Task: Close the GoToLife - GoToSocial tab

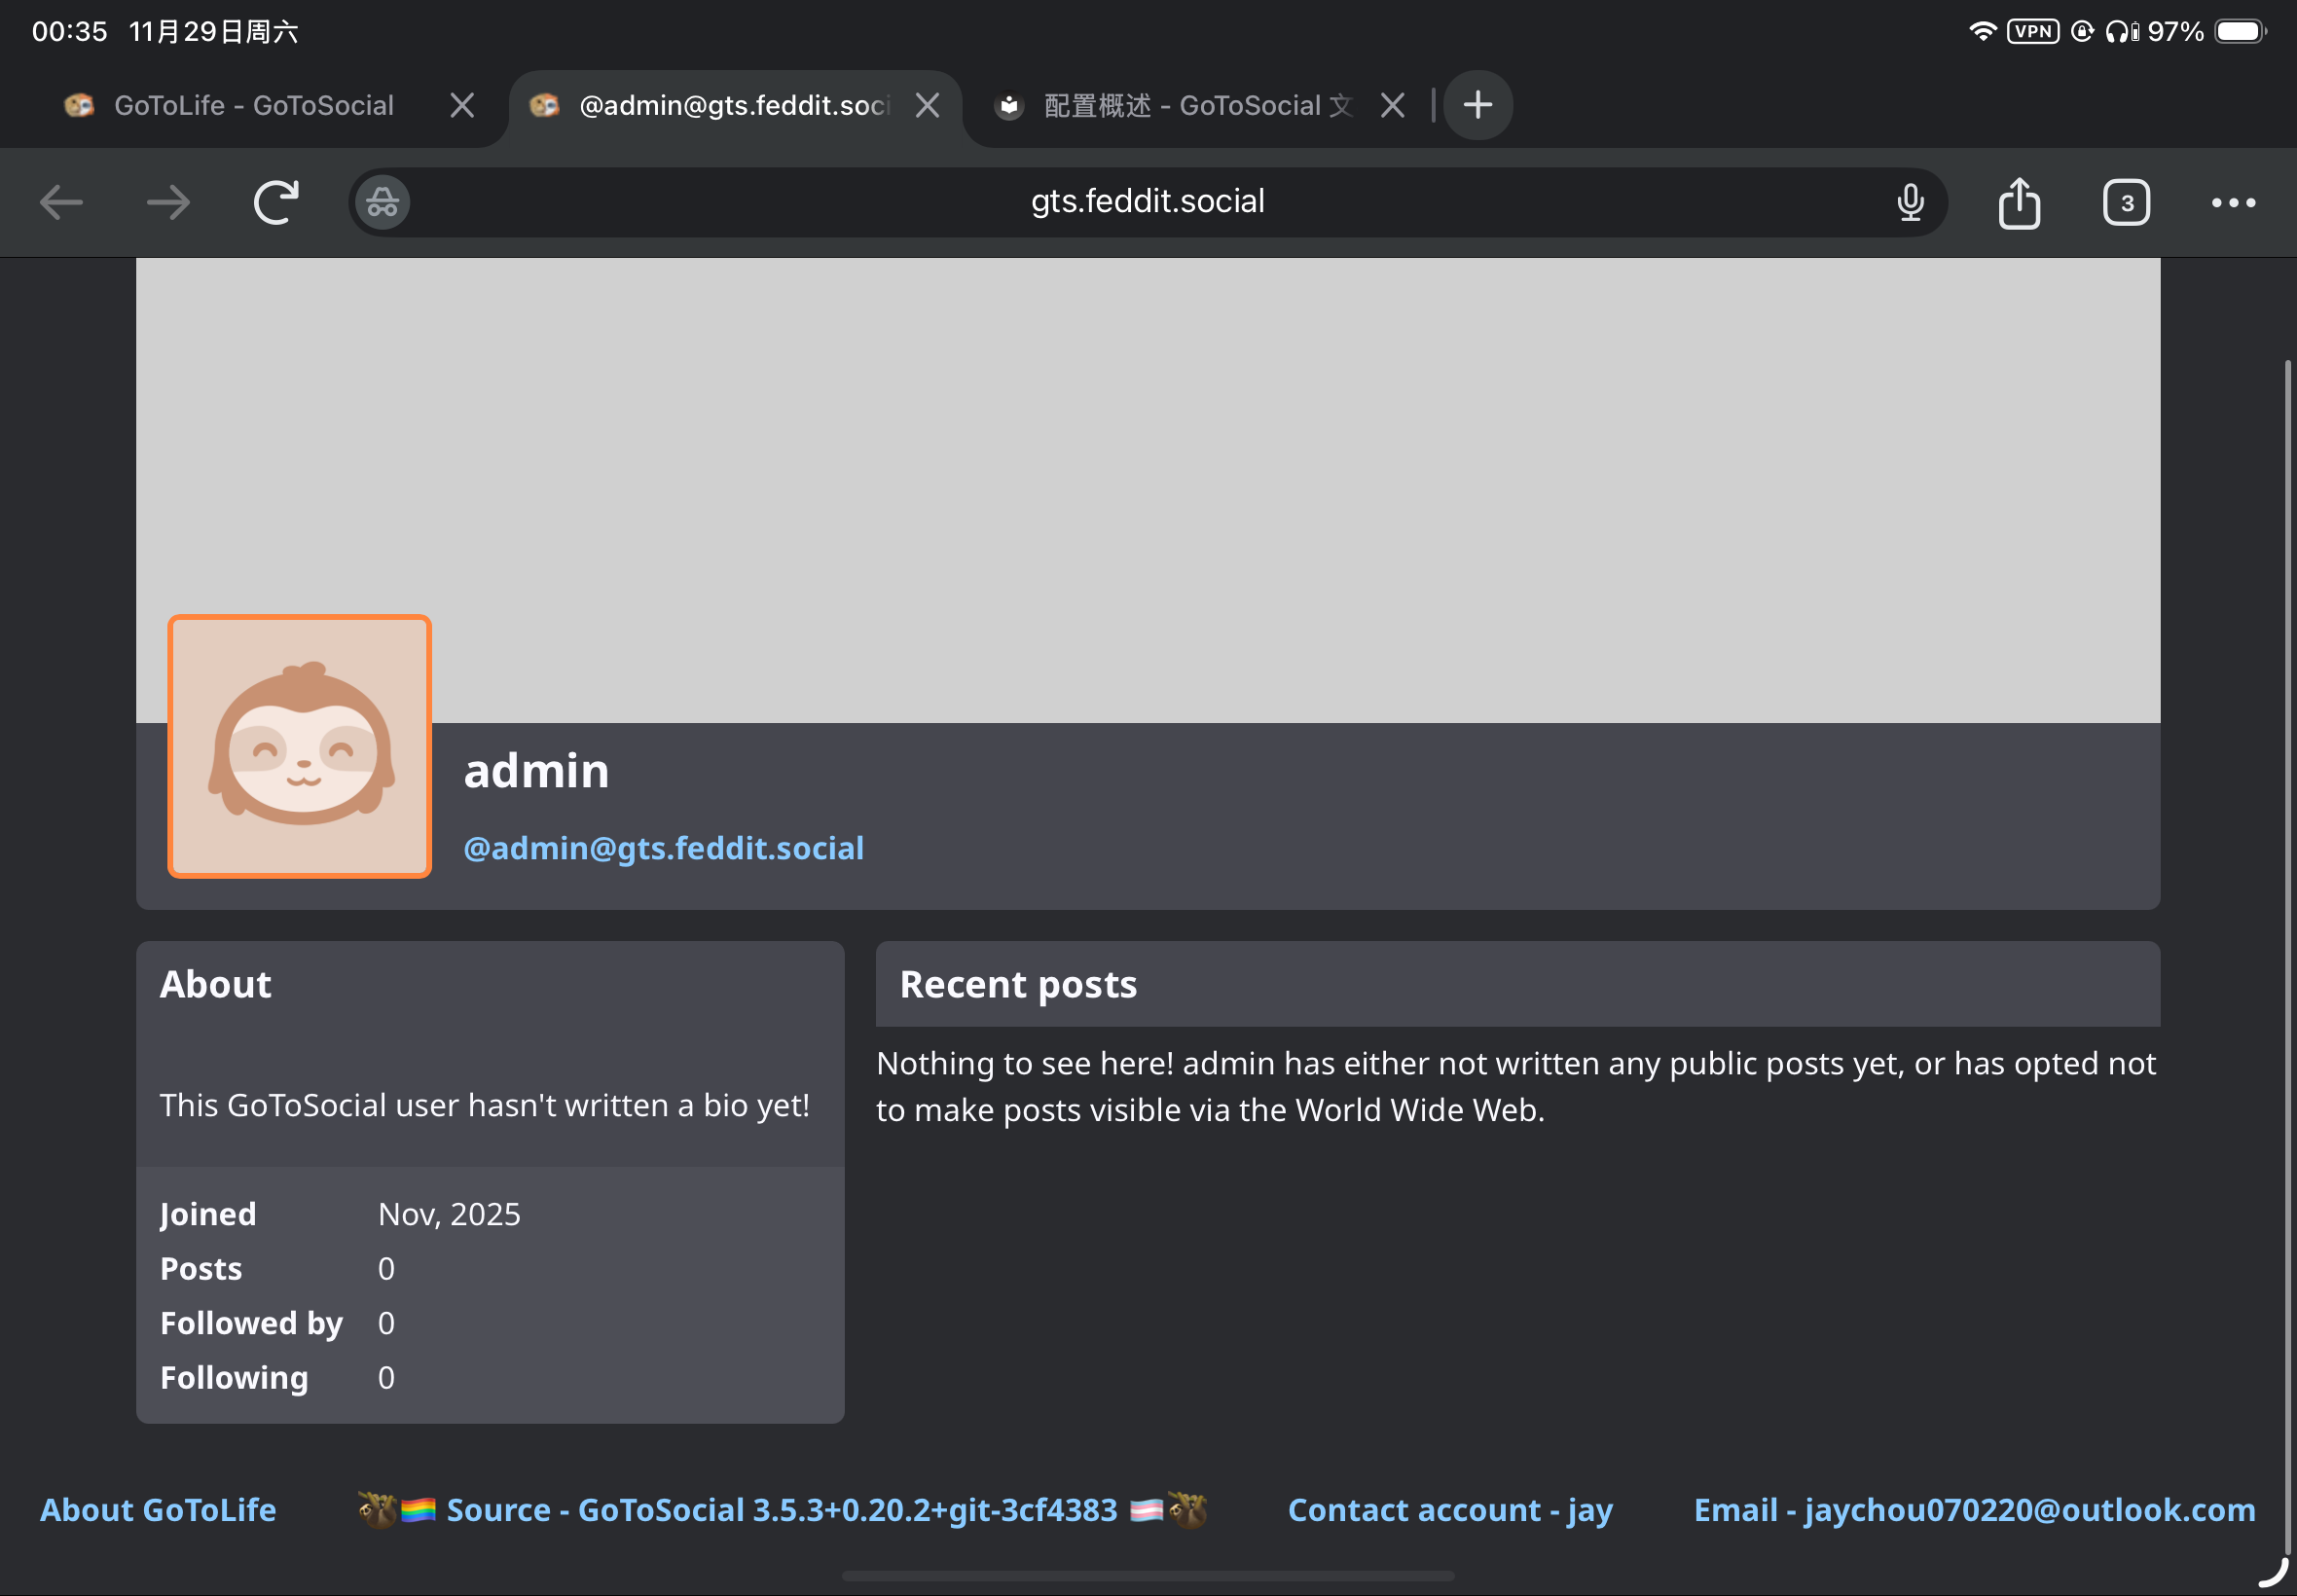Action: [x=462, y=105]
